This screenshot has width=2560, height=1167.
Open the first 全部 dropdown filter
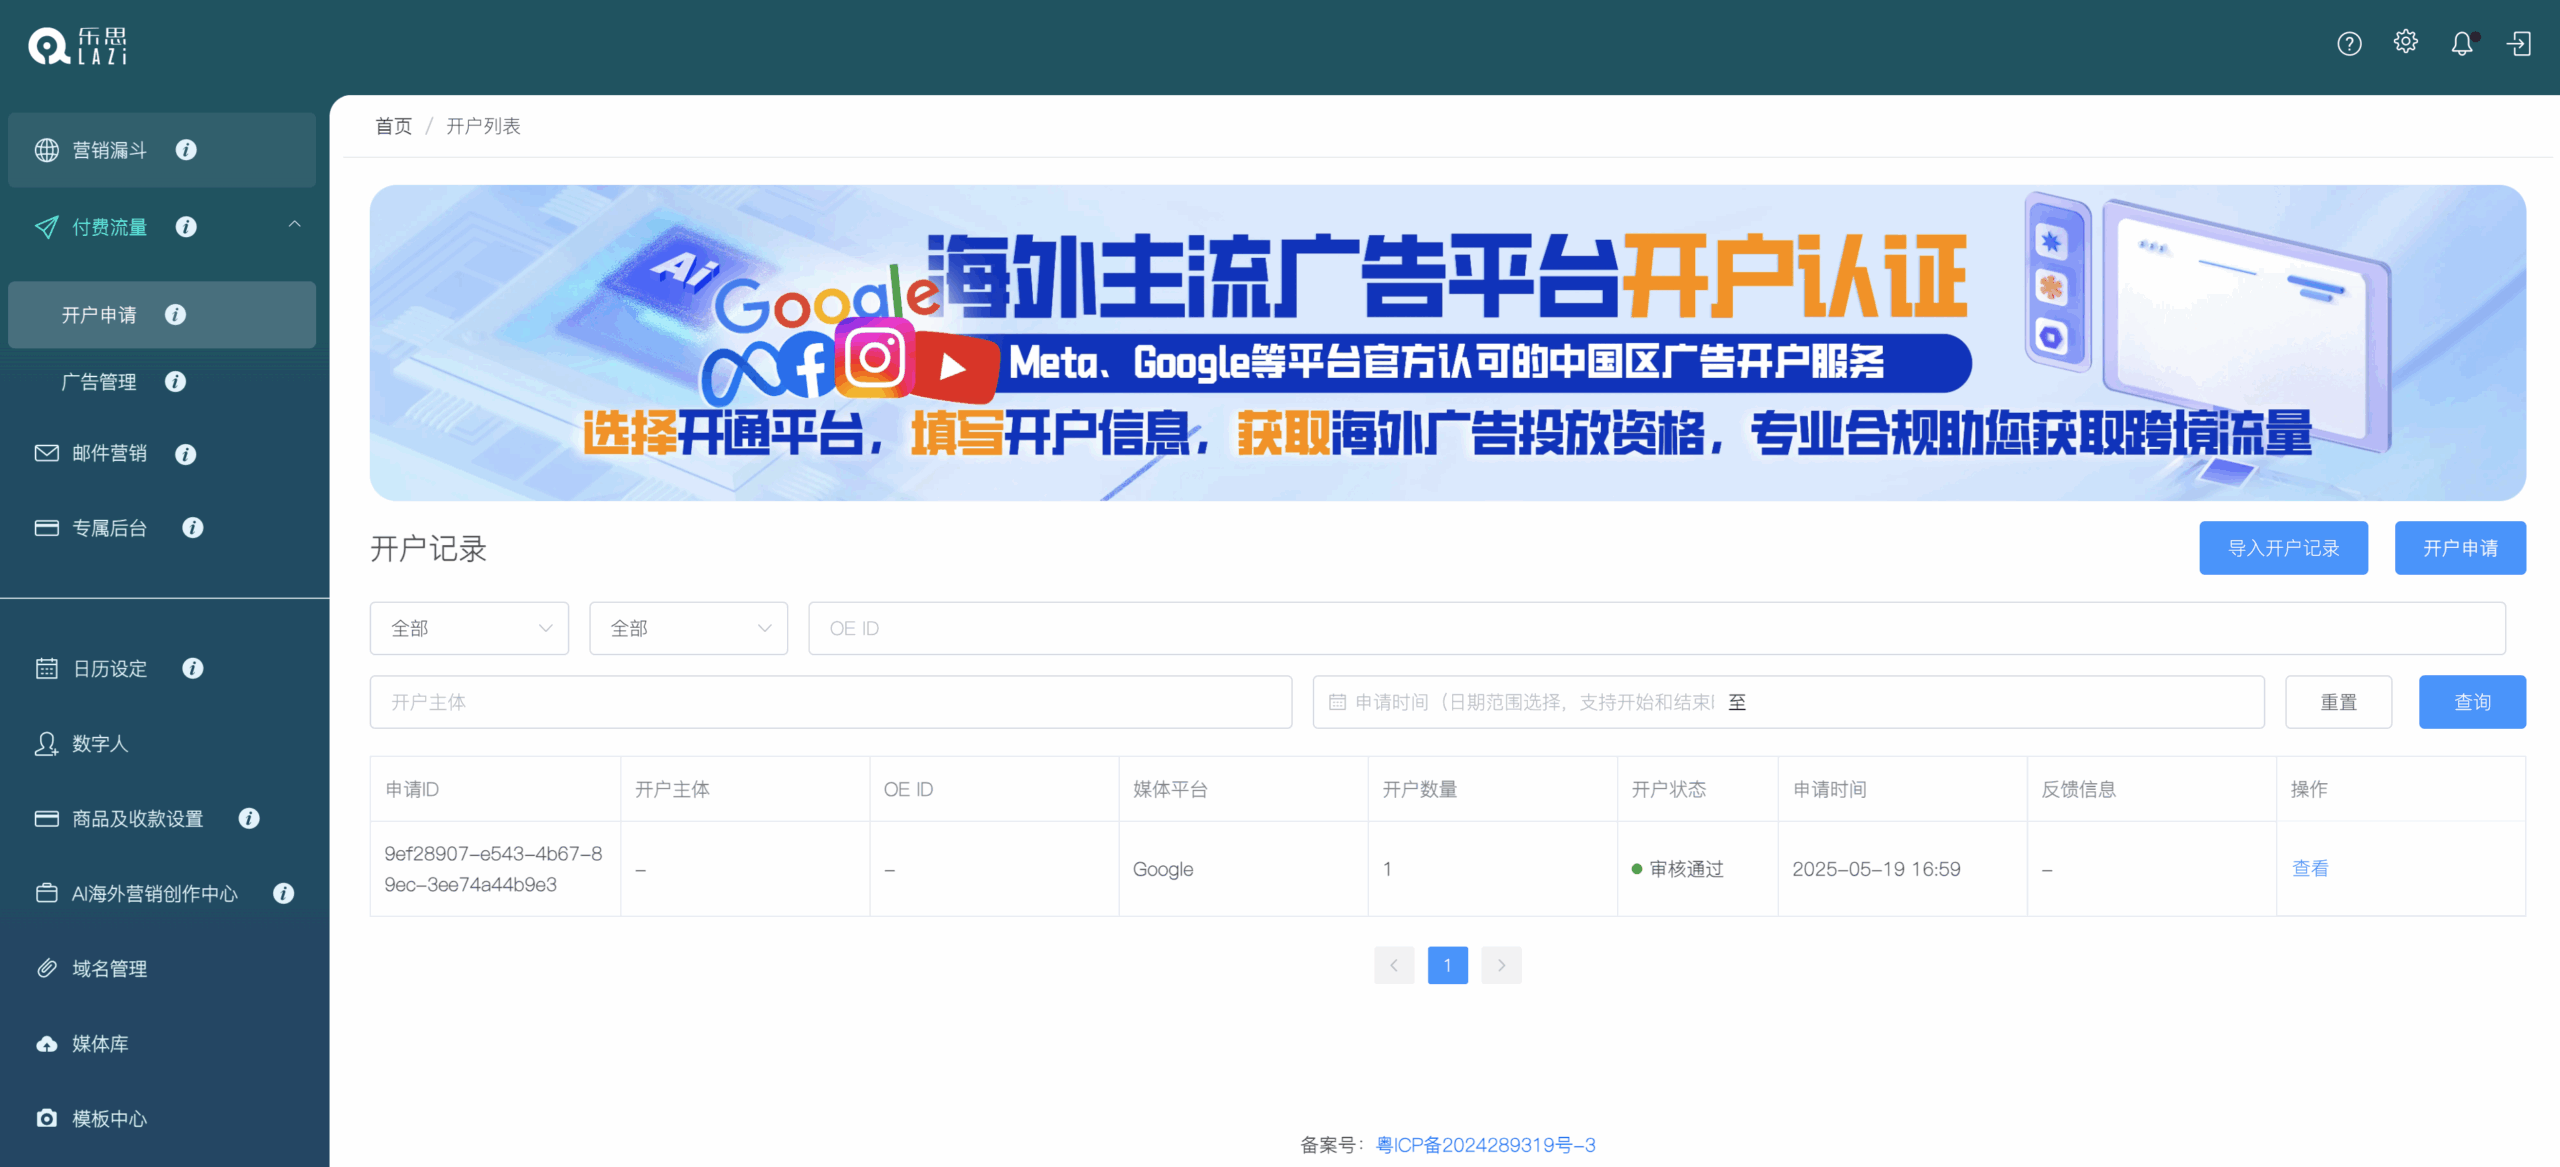tap(469, 628)
